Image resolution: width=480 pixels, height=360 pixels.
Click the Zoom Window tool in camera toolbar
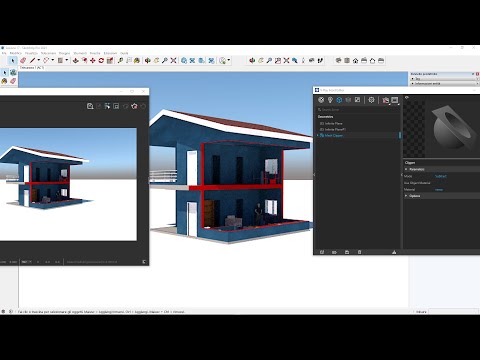coord(278,60)
